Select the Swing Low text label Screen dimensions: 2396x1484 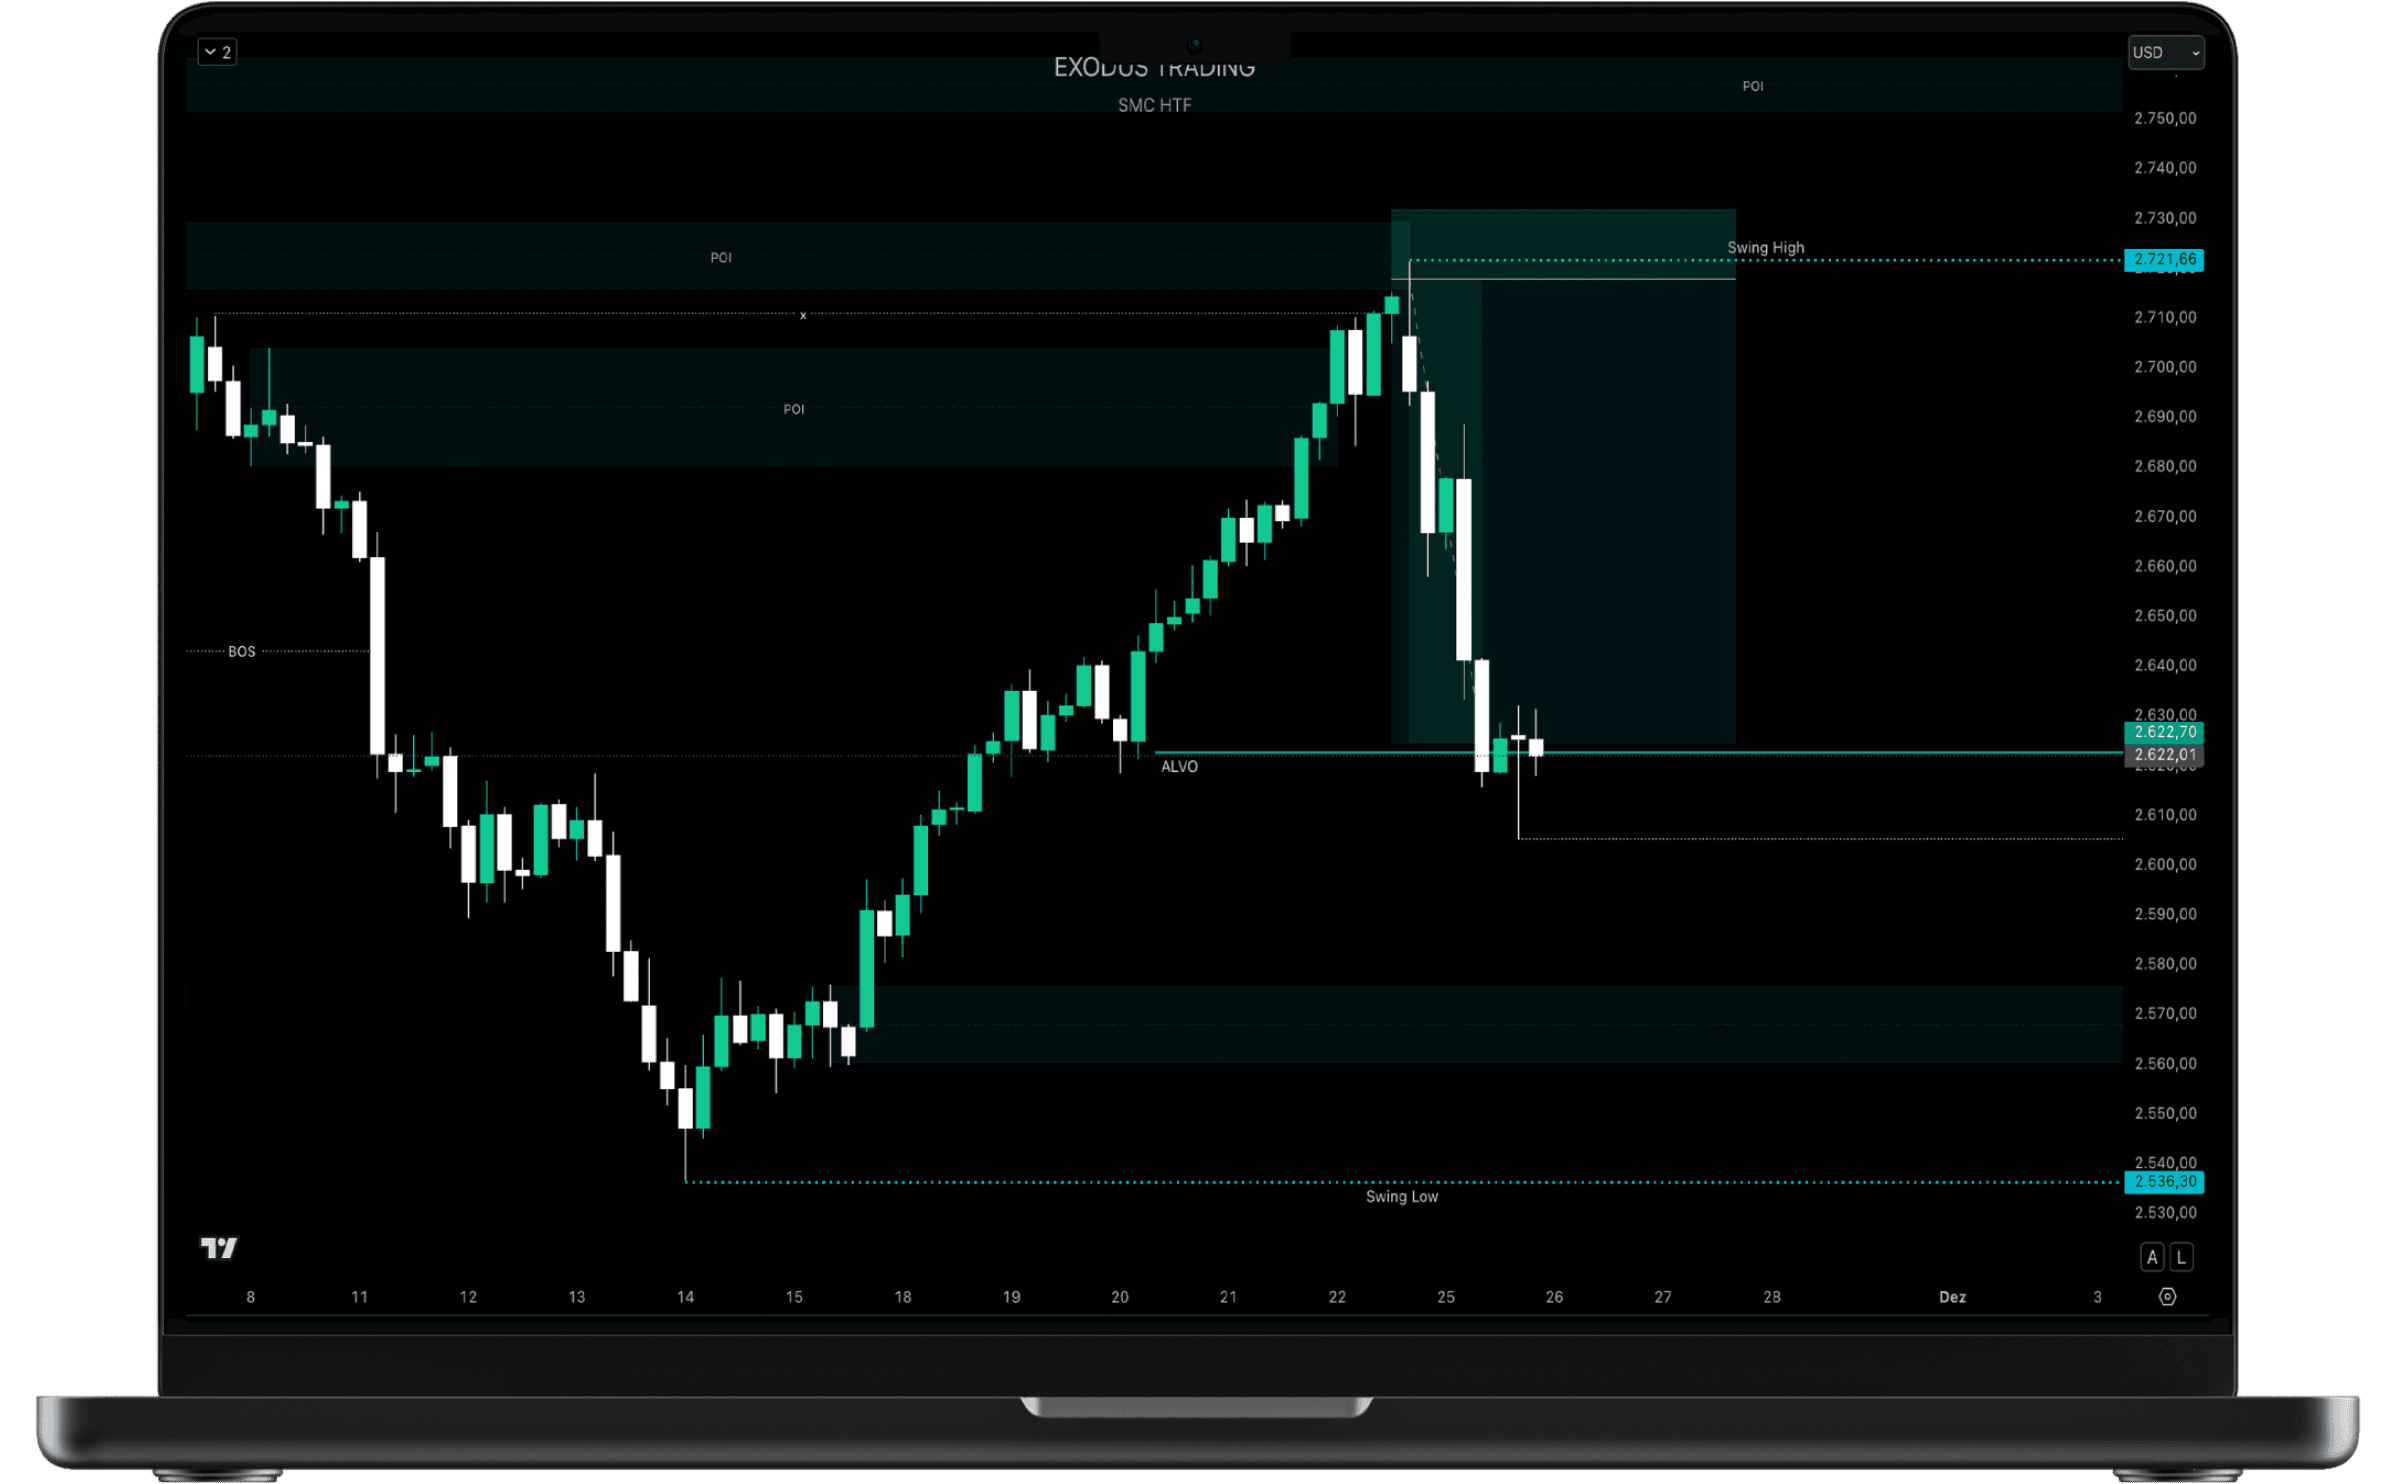click(1401, 1197)
